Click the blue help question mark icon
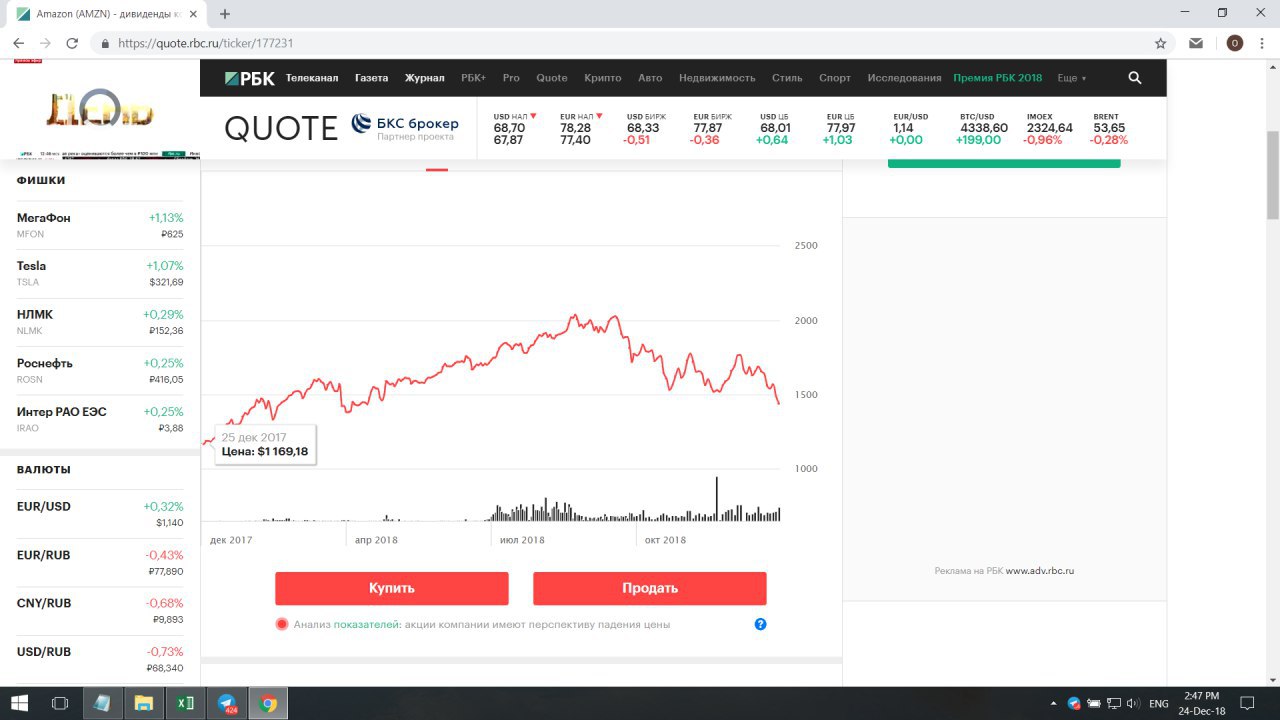This screenshot has height=720, width=1280. tap(760, 624)
